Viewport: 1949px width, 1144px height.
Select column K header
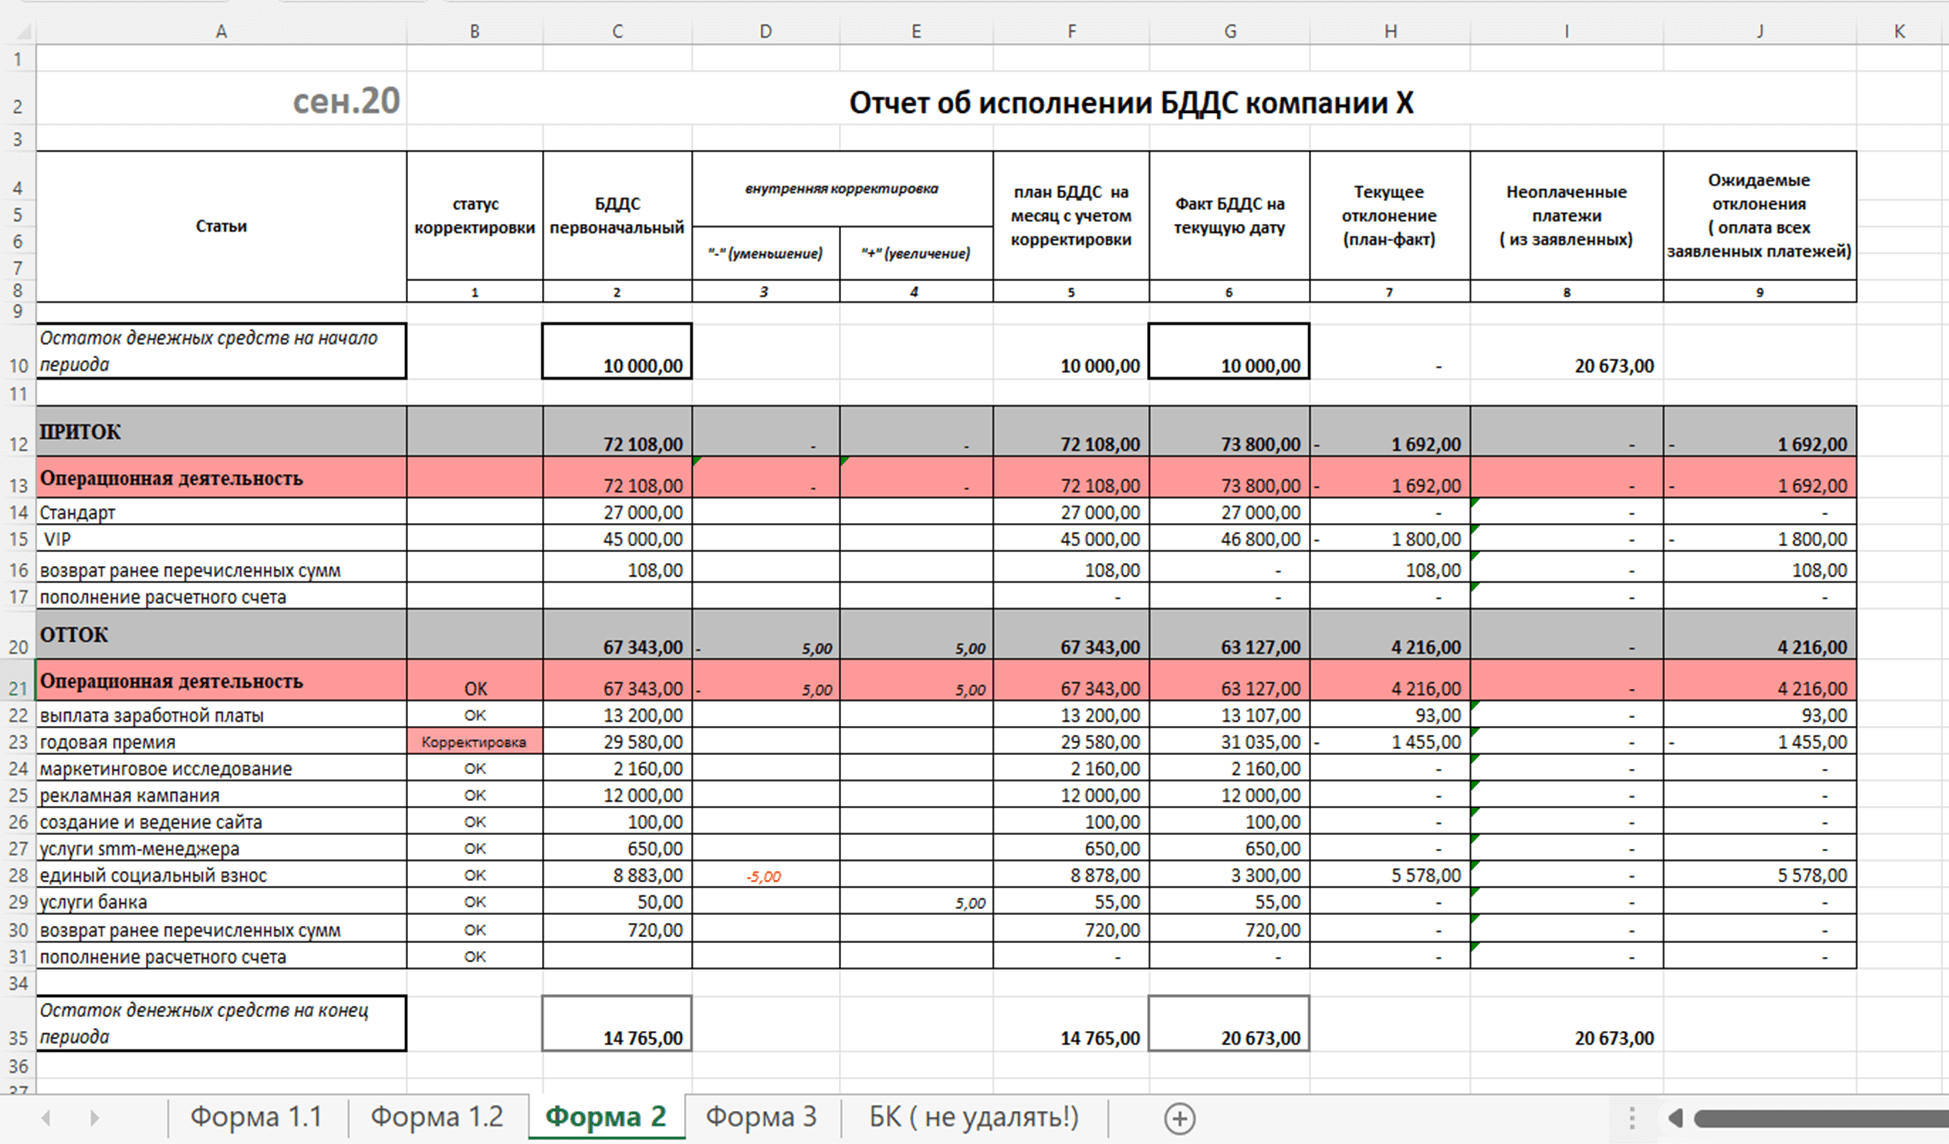[x=1899, y=32]
